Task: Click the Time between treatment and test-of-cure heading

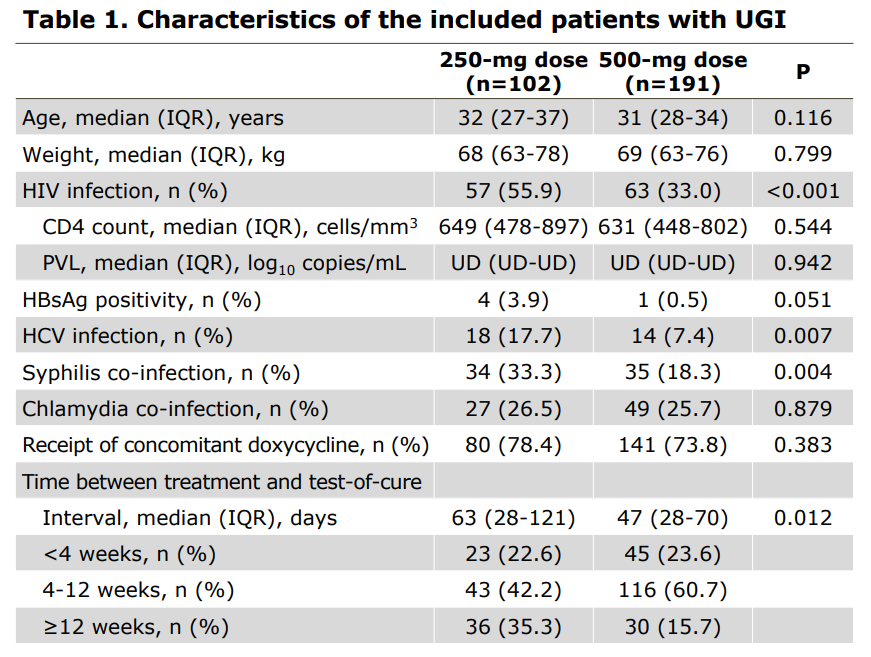Action: 222,482
